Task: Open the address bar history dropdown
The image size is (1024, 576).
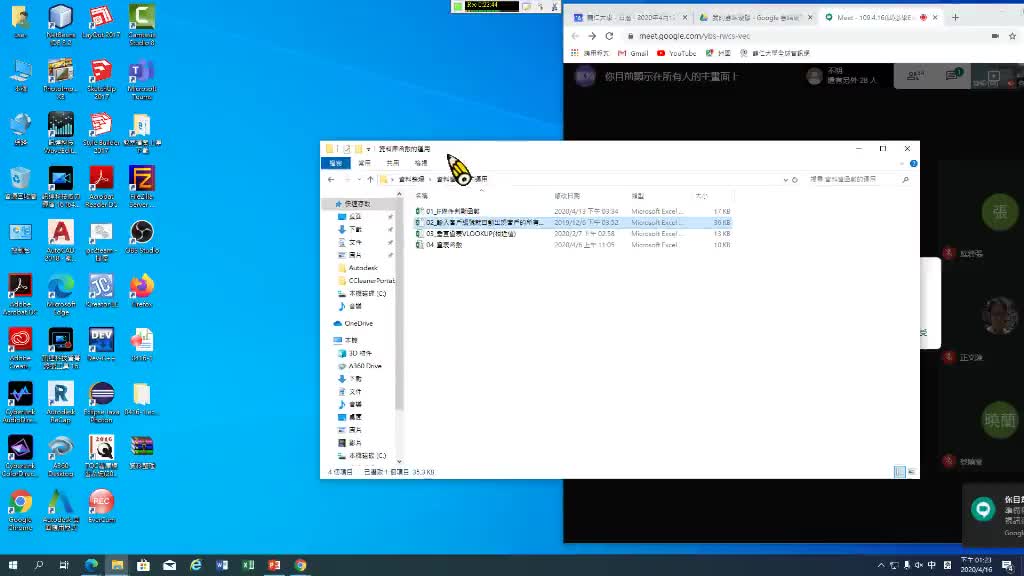Action: 785,180
